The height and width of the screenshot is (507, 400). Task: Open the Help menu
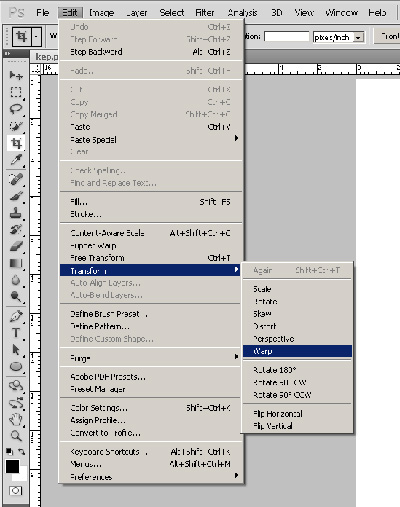click(377, 13)
